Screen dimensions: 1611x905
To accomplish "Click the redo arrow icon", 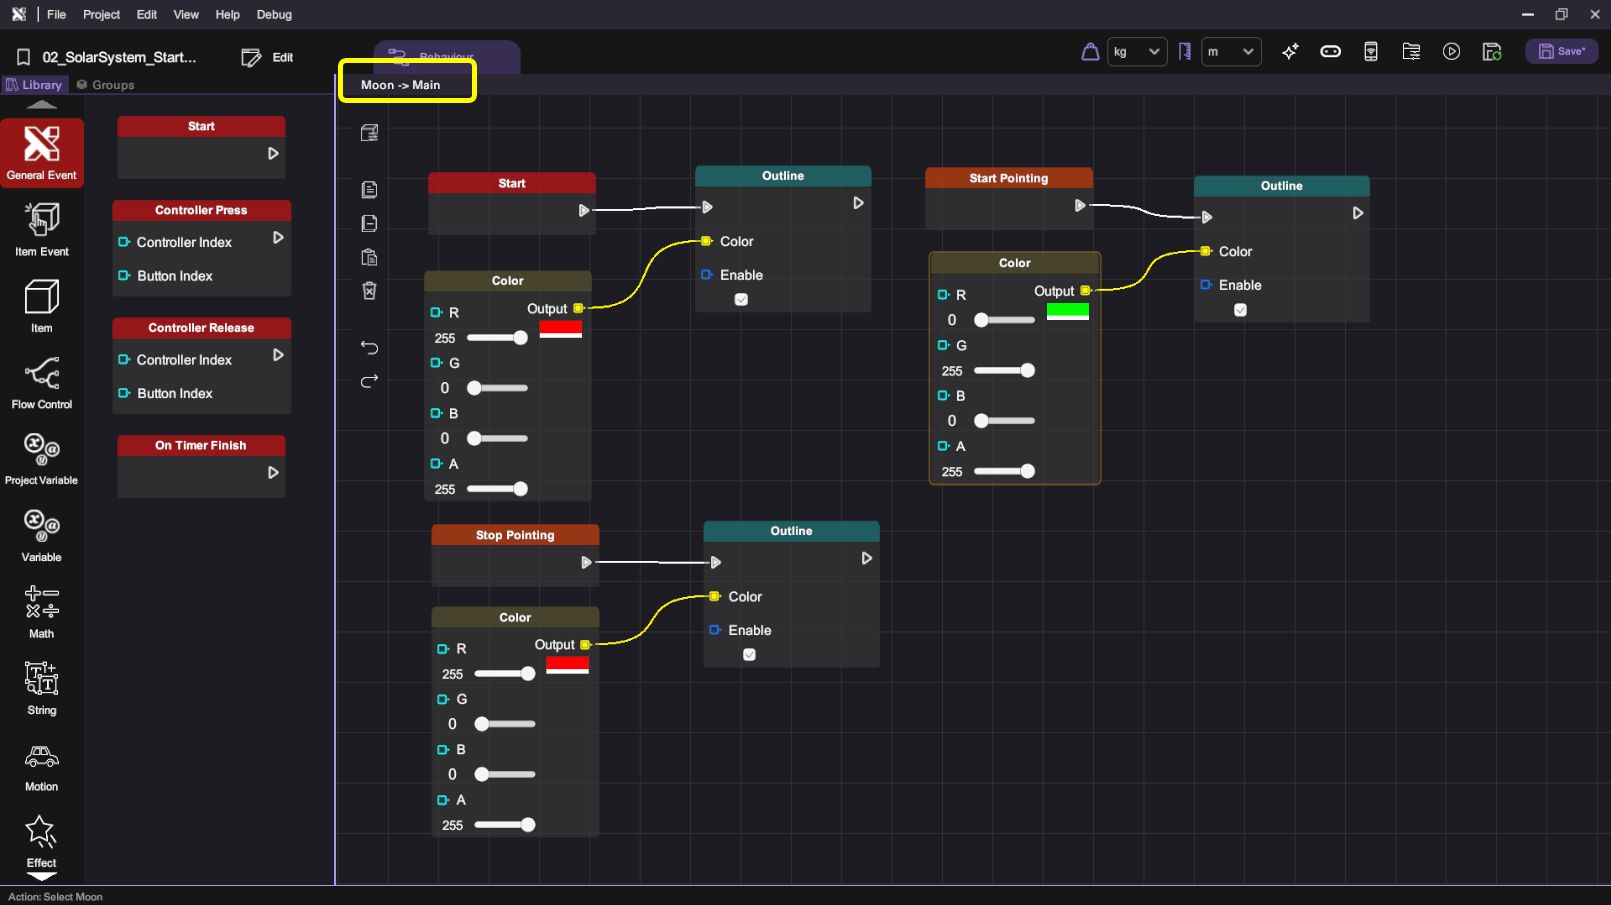I will pos(369,381).
